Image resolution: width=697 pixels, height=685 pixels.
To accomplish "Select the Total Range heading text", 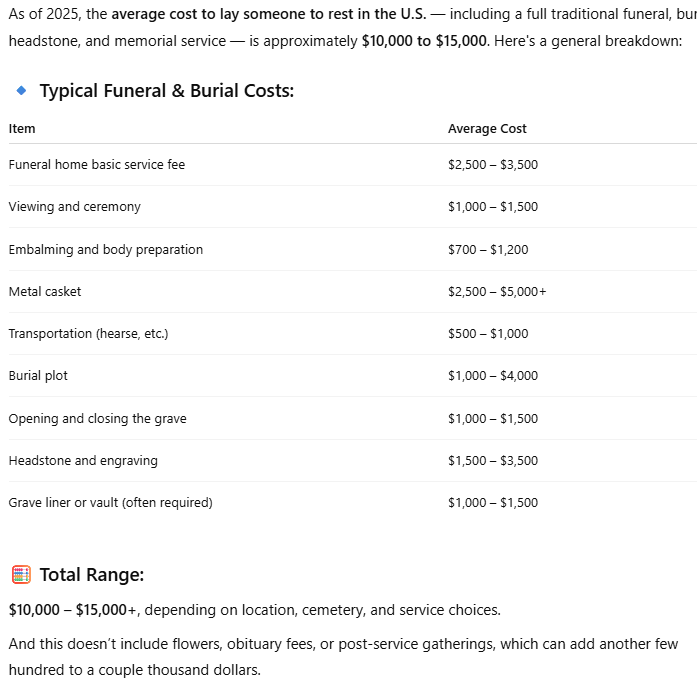I will pos(92,575).
